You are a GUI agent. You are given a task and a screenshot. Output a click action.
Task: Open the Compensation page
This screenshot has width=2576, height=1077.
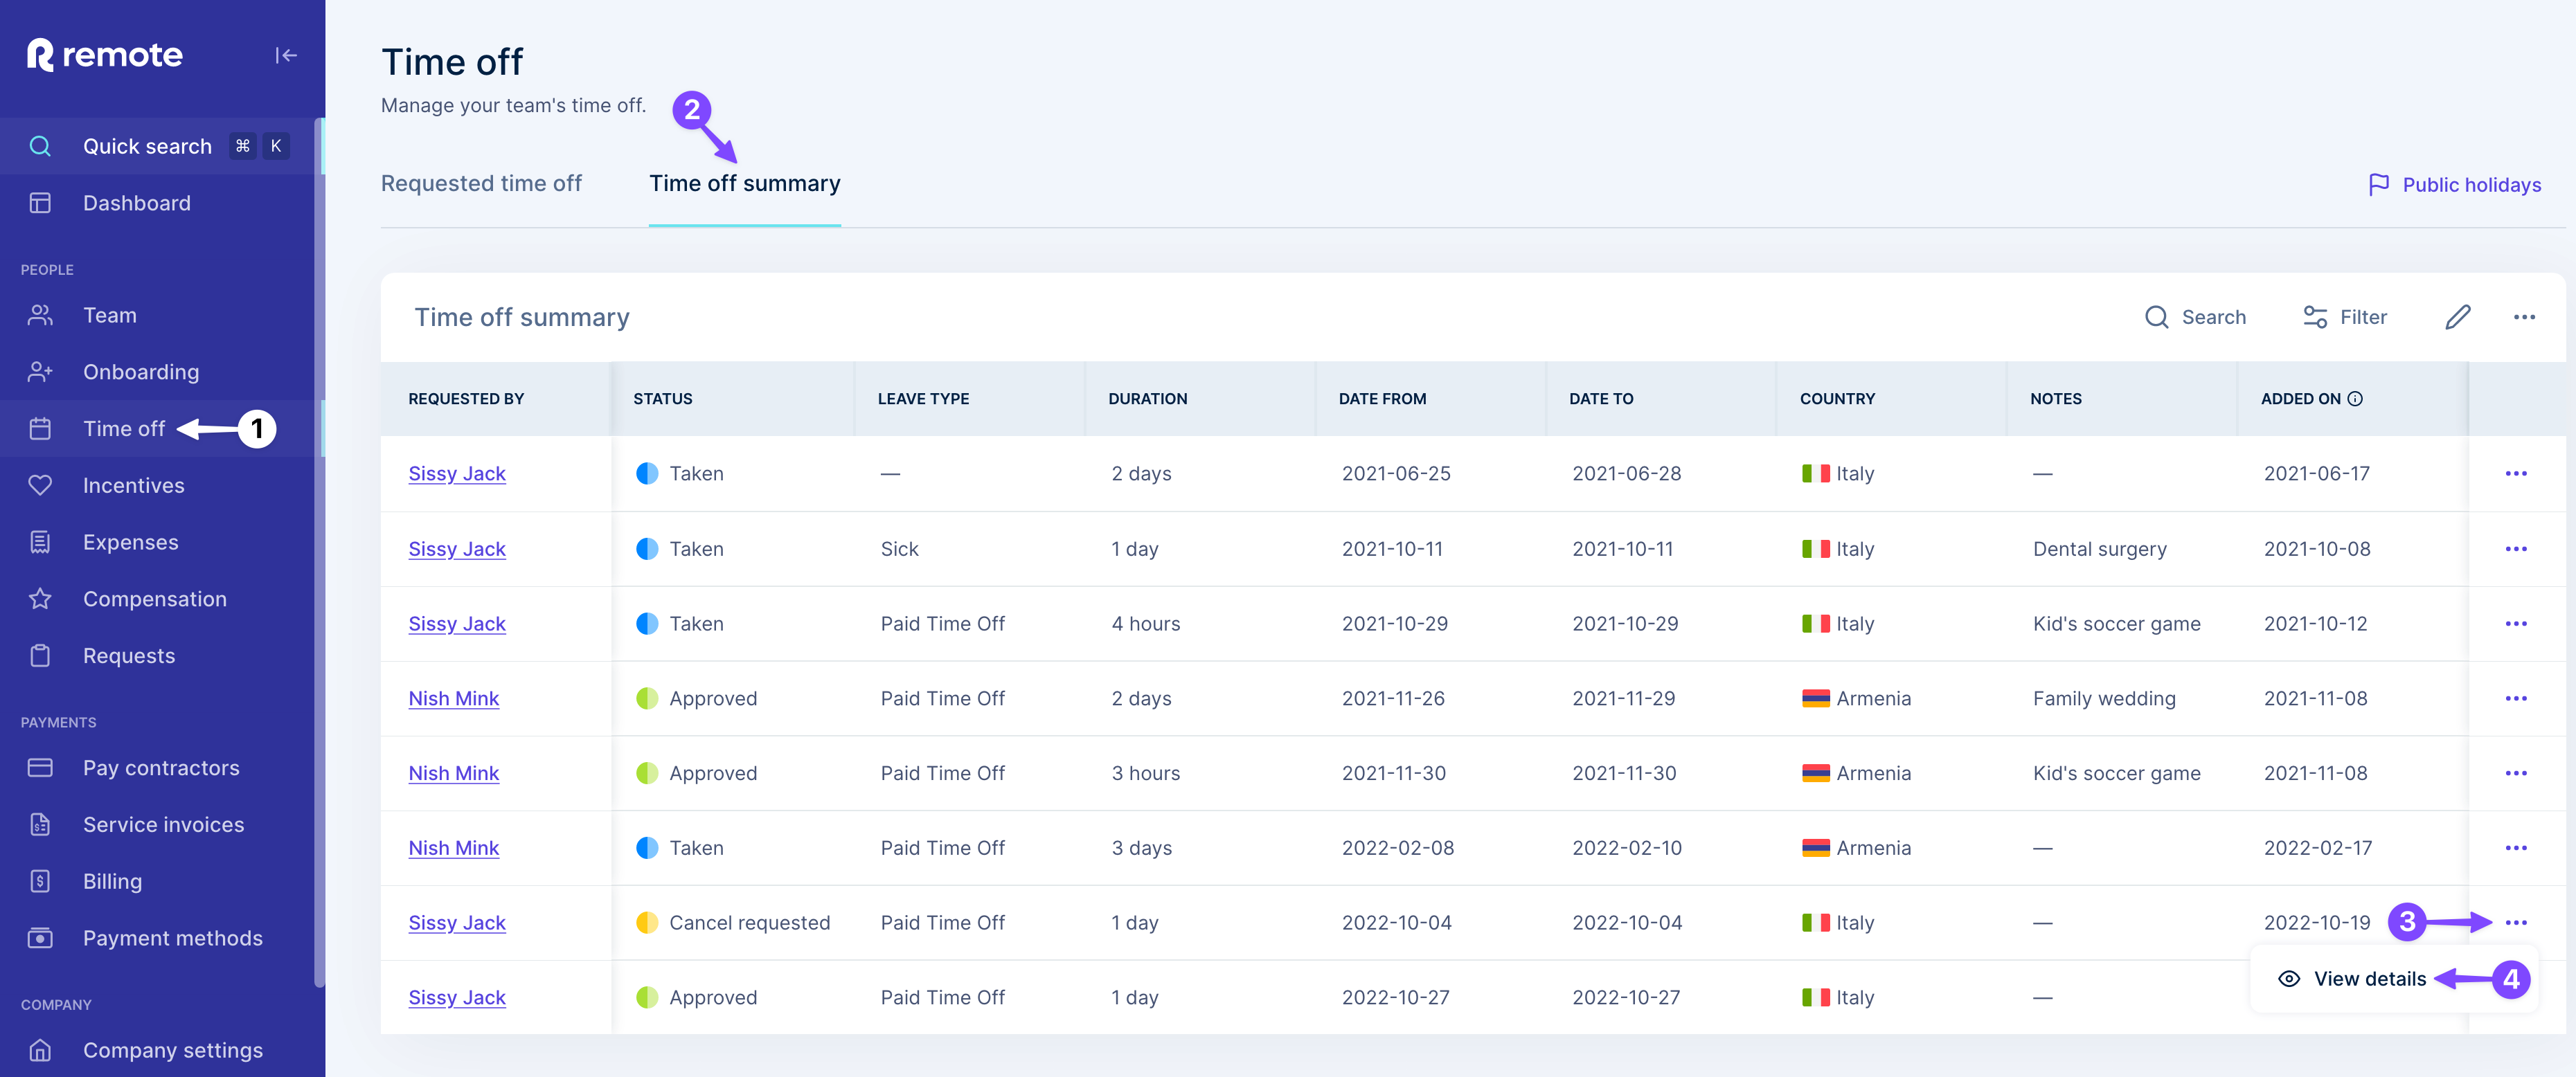[x=155, y=598]
